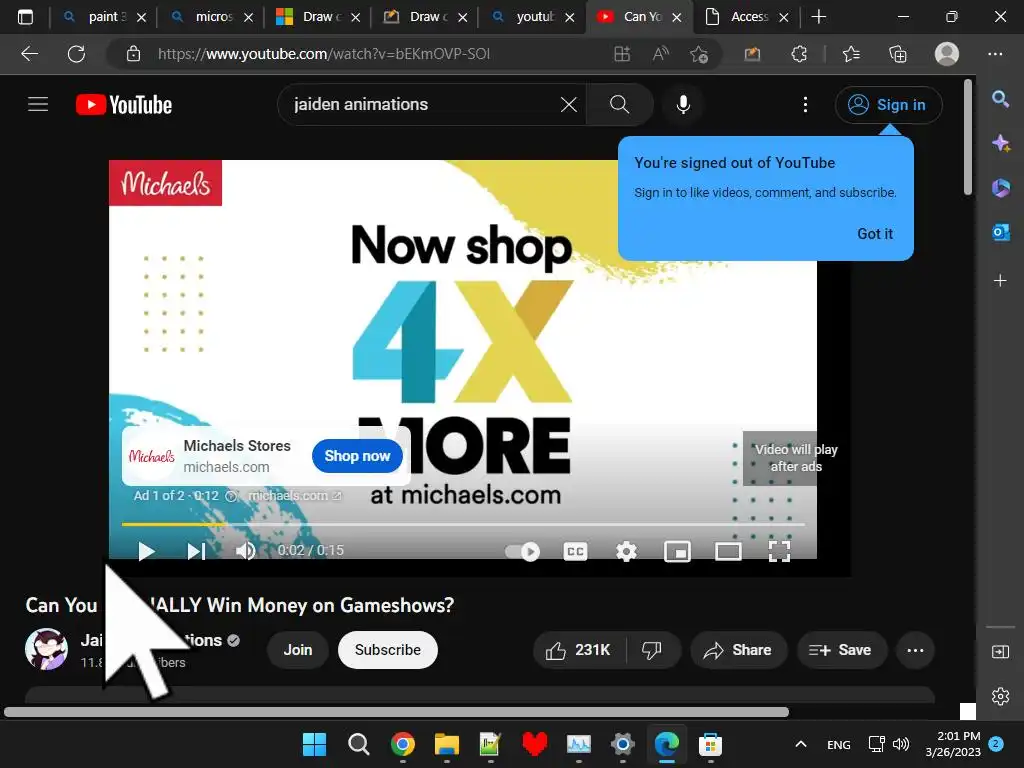Click the horizontal page scrollbar
Screen dimensions: 1024x768
(x=396, y=712)
